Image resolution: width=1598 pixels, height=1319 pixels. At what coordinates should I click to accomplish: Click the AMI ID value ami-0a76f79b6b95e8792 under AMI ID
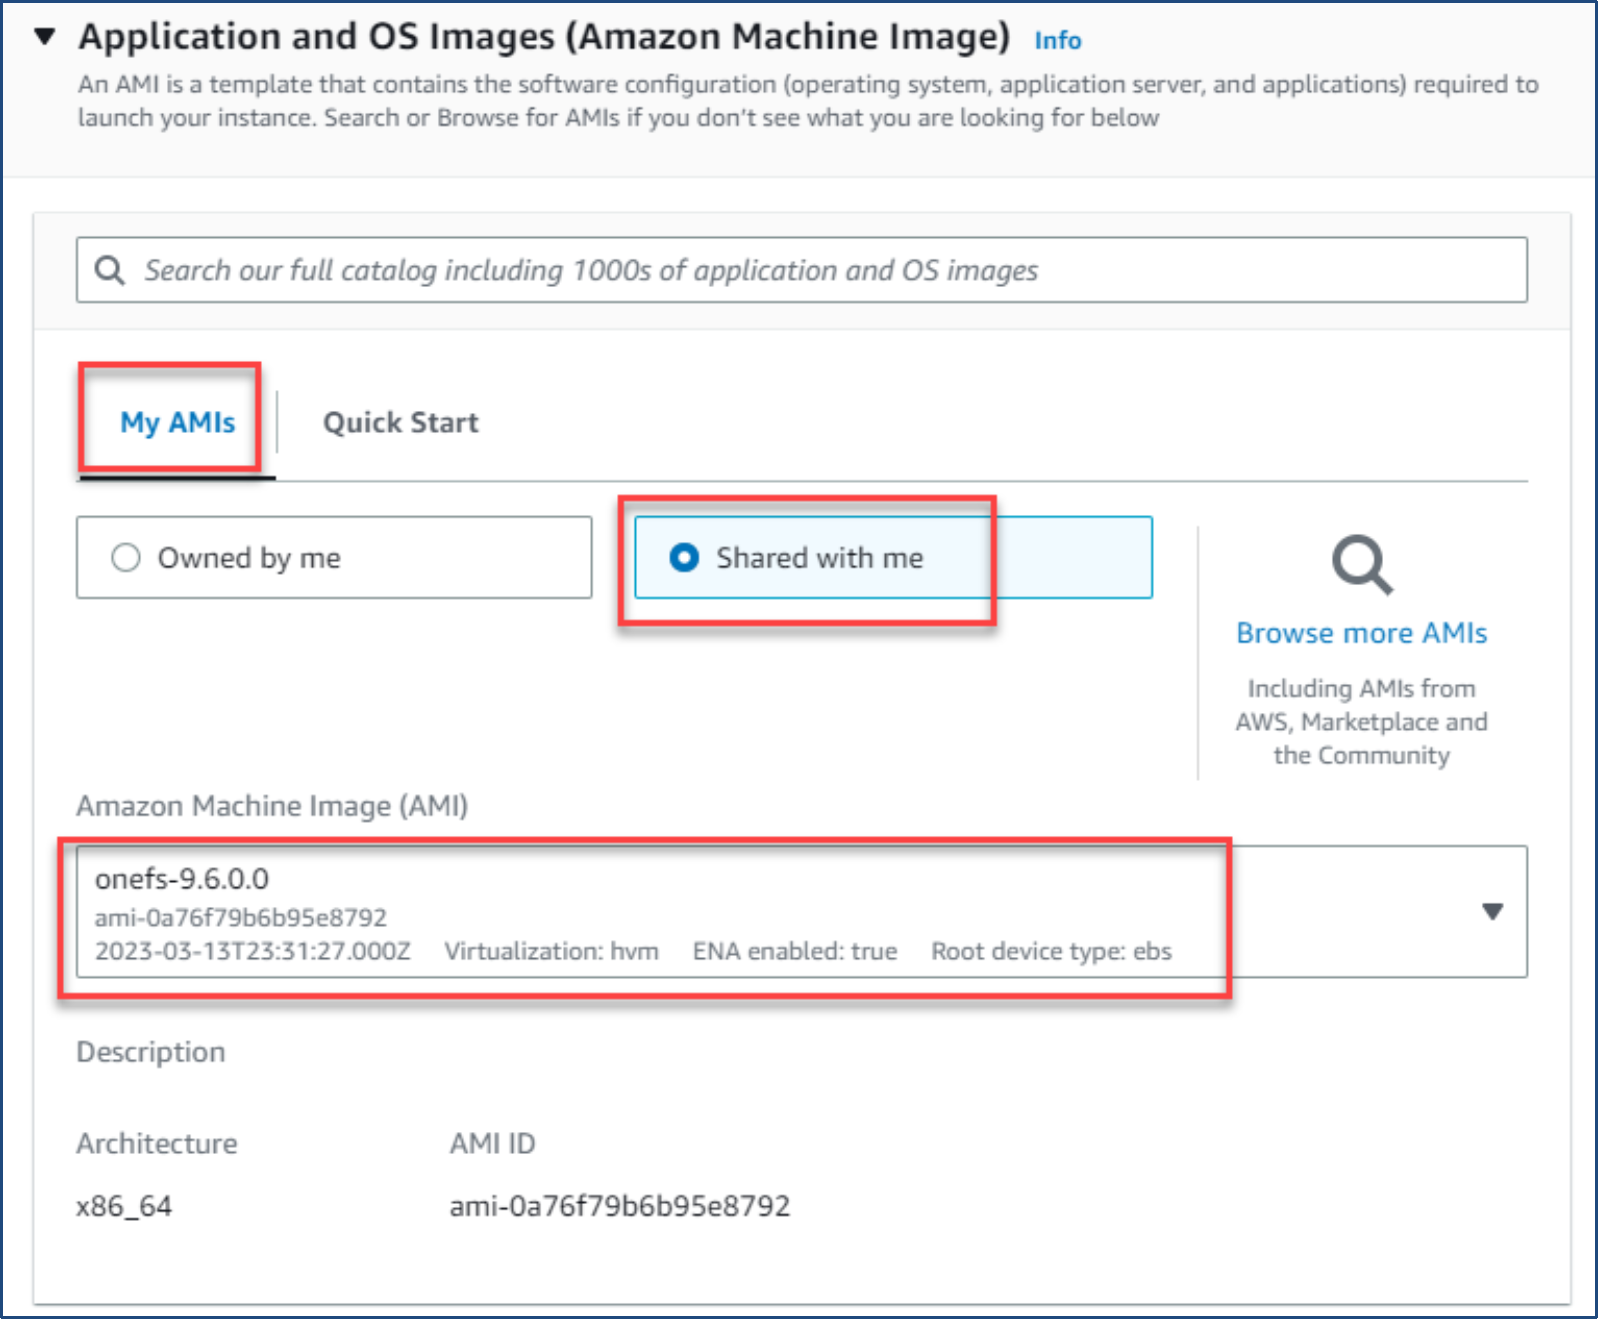(620, 1206)
